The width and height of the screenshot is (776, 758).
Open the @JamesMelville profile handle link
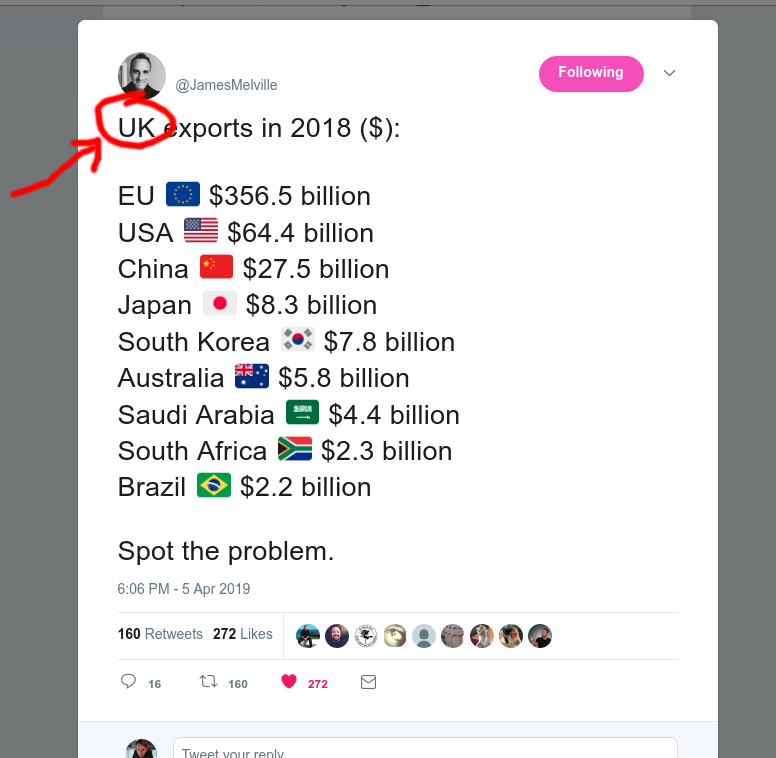[x=227, y=86]
